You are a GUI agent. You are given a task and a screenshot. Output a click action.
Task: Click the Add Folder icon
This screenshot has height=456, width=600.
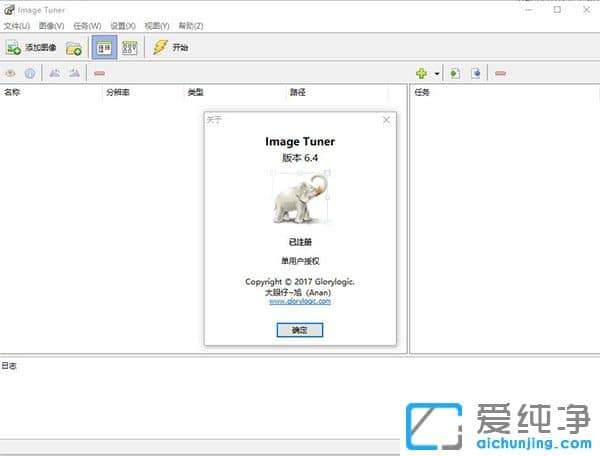pos(74,48)
